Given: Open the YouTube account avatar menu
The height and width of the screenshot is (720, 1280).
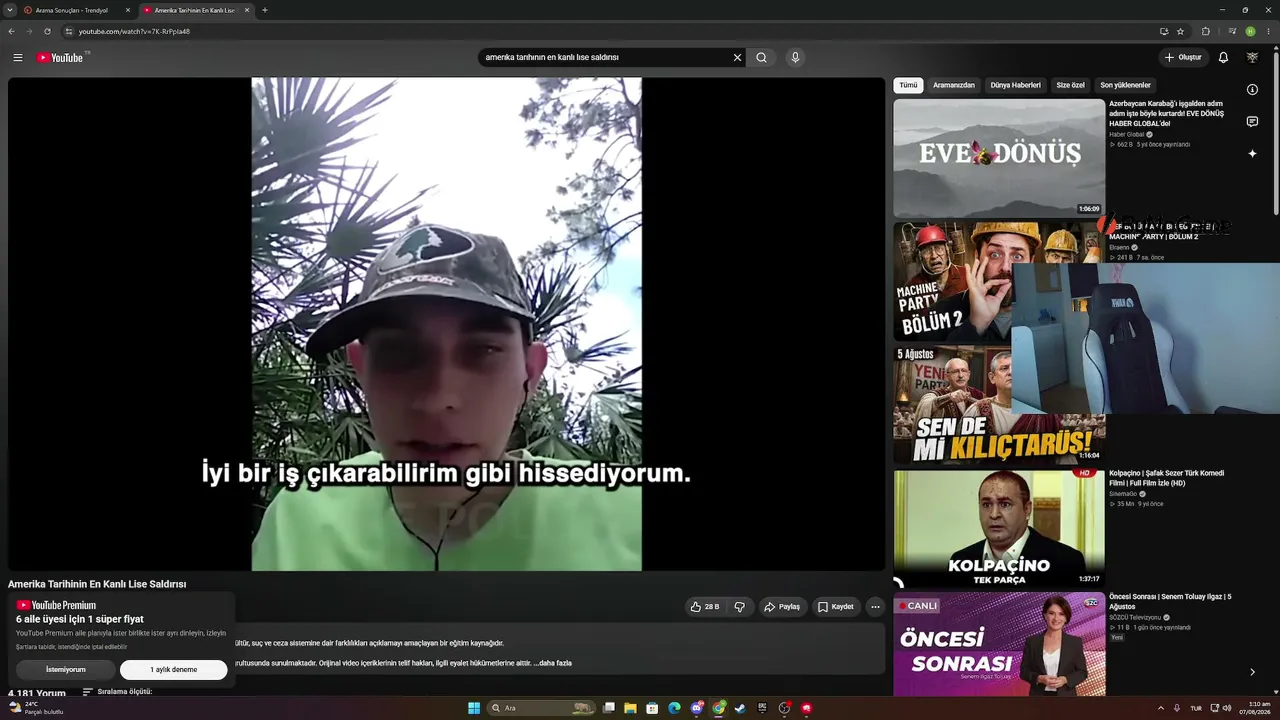Looking at the screenshot, I should [x=1252, y=57].
